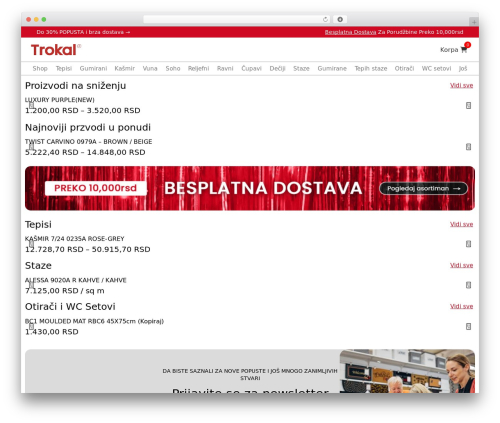Click previous arrow in TWIST CARVINO carousel
Image resolution: width=500 pixels, height=423 pixels.
coord(31,147)
